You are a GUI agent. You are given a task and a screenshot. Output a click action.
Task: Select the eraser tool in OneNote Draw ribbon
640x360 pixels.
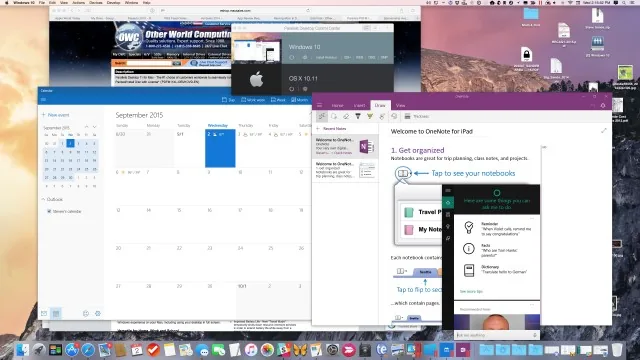point(346,116)
